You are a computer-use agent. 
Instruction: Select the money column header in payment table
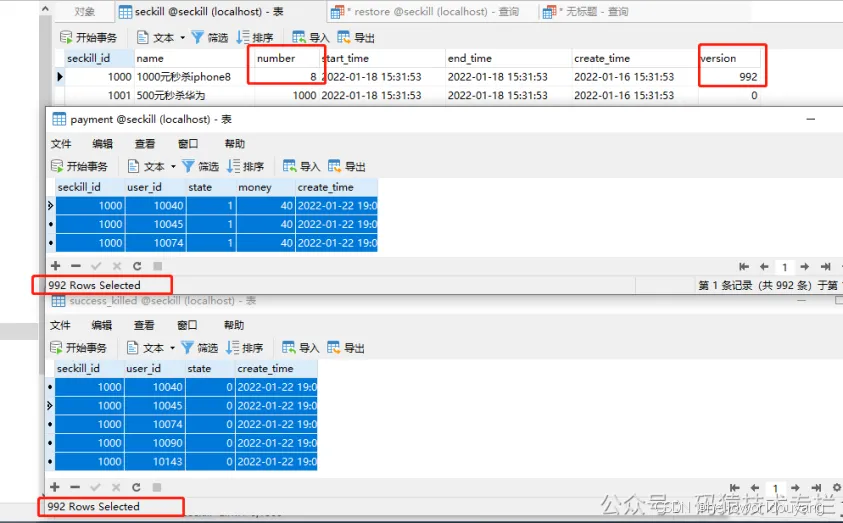click(266, 187)
